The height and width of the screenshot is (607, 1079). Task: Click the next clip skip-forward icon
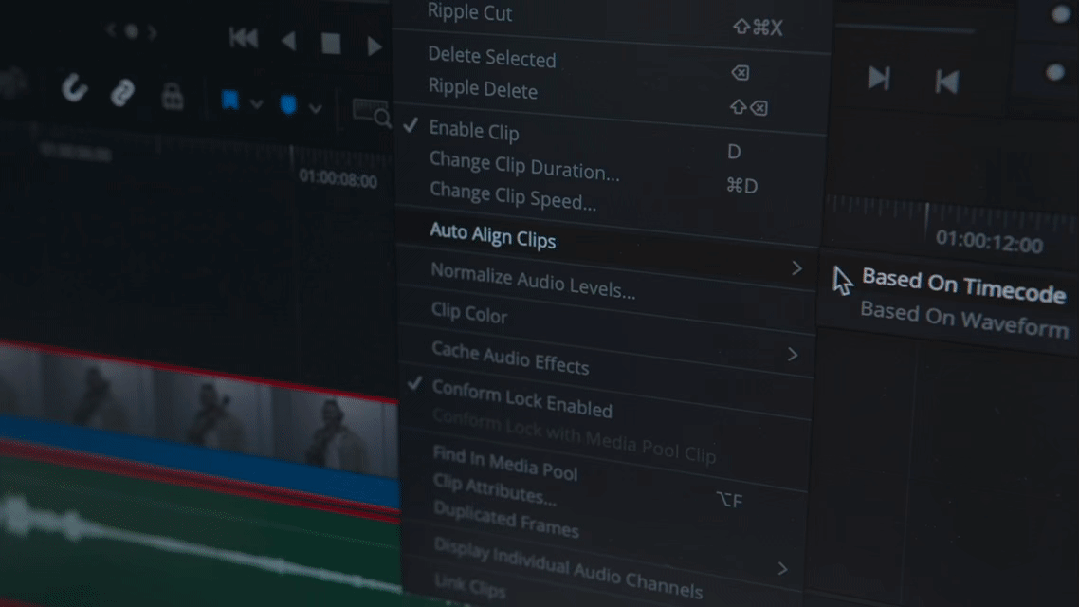(x=879, y=78)
